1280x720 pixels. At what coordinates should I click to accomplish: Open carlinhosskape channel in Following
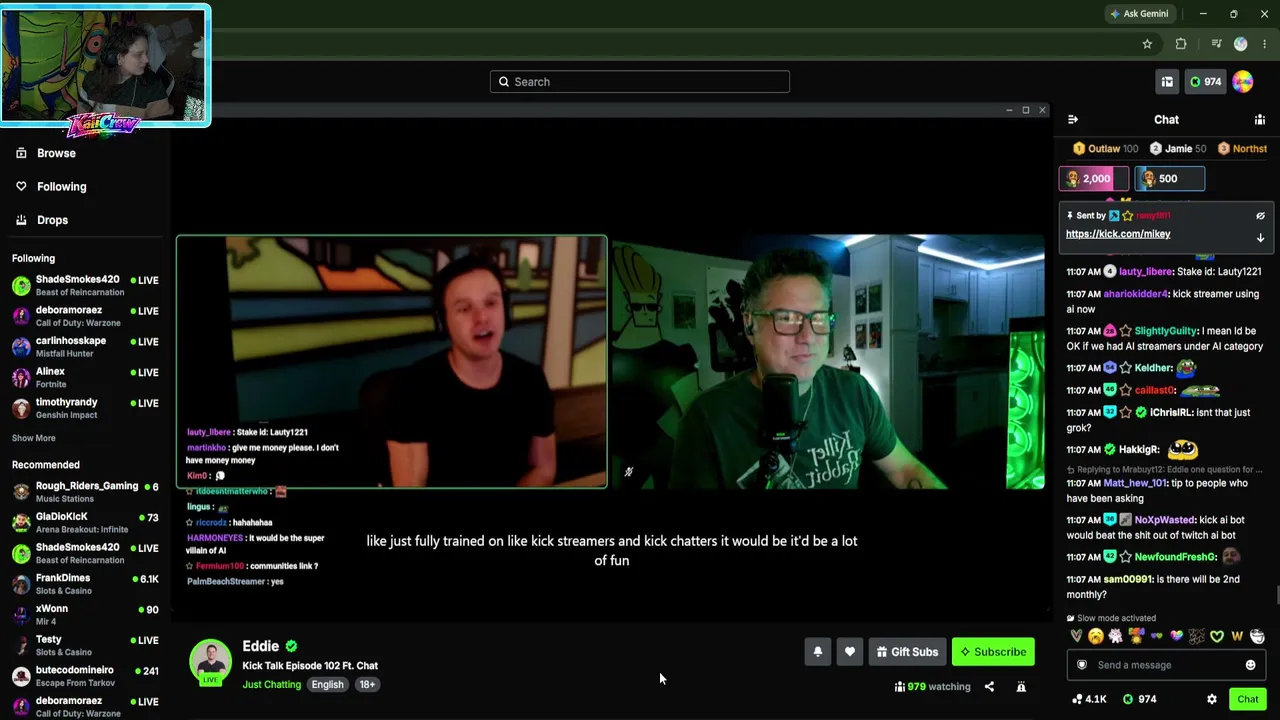coord(86,347)
